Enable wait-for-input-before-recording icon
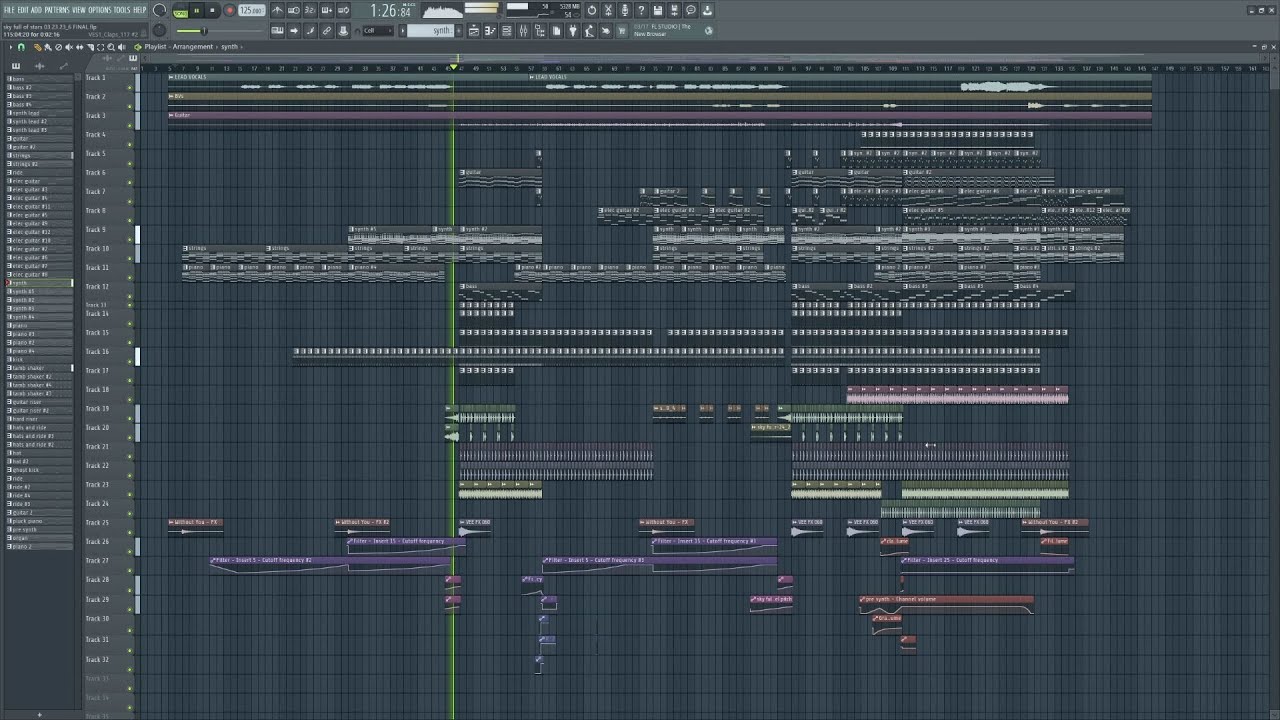Screen dimensions: 1280x720 294,10
